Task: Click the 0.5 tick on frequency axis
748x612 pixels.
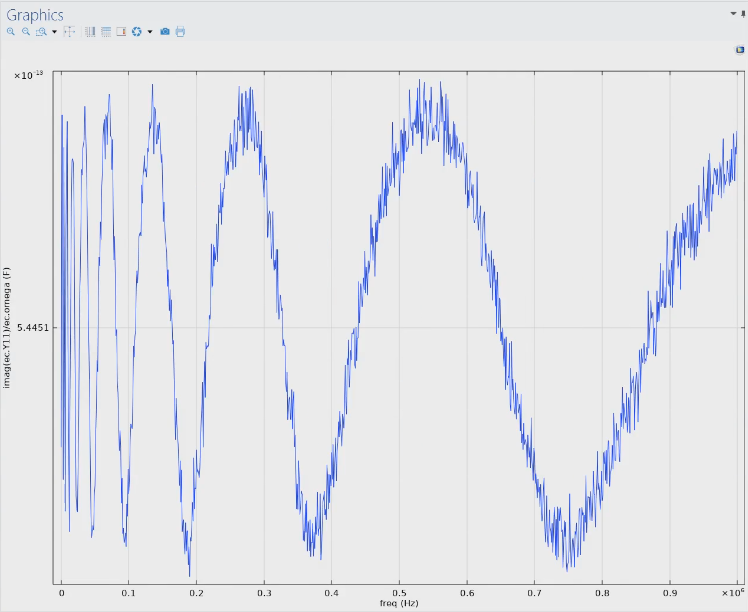Action: coord(399,593)
